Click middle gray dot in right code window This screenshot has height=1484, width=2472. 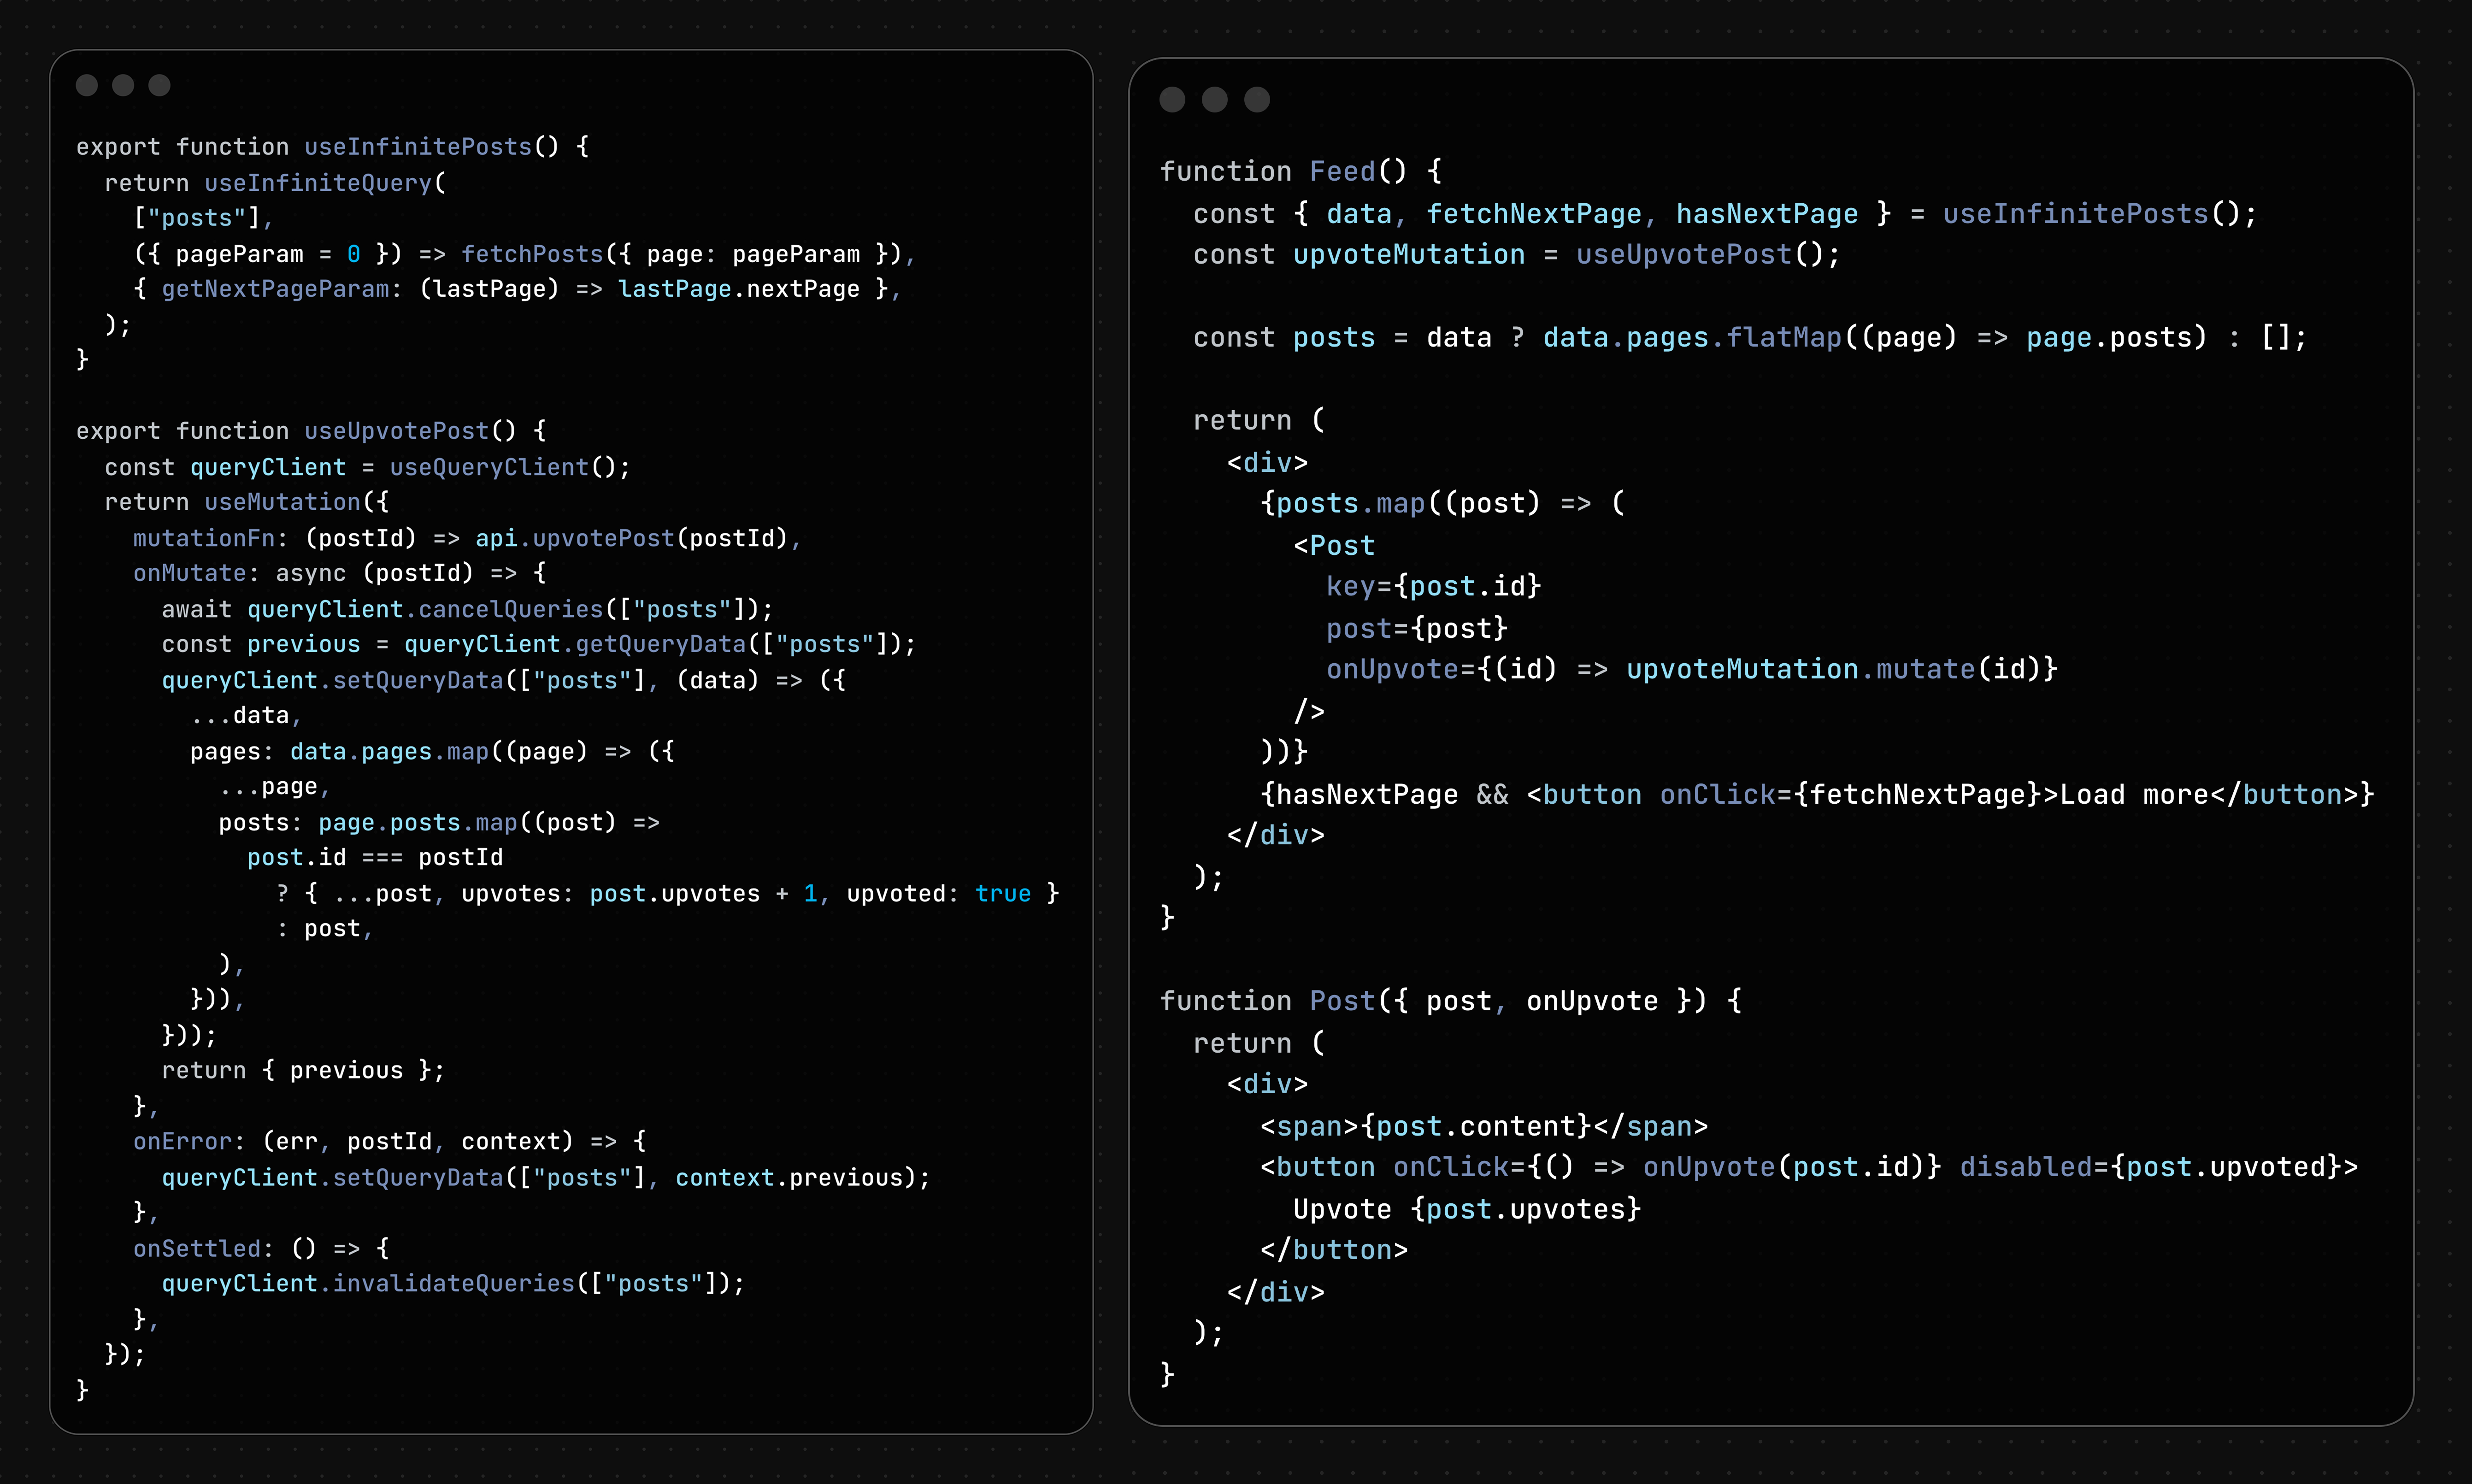click(1214, 100)
